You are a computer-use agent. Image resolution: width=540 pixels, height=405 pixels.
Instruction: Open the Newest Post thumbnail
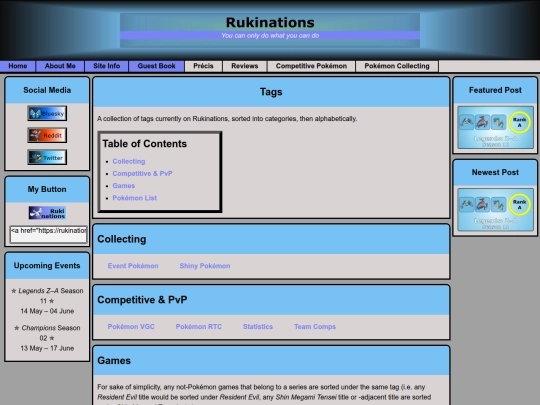click(495, 210)
